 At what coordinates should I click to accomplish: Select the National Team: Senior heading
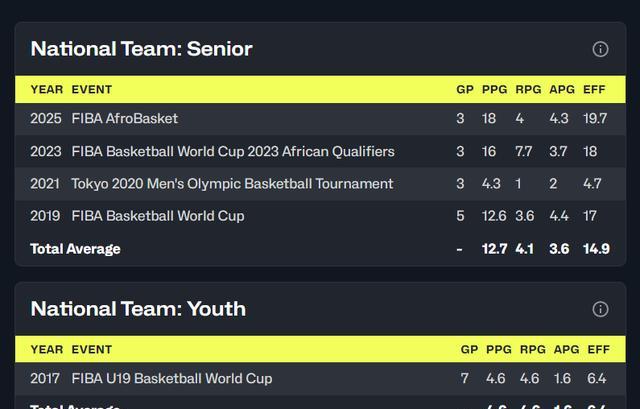pyautogui.click(x=141, y=49)
